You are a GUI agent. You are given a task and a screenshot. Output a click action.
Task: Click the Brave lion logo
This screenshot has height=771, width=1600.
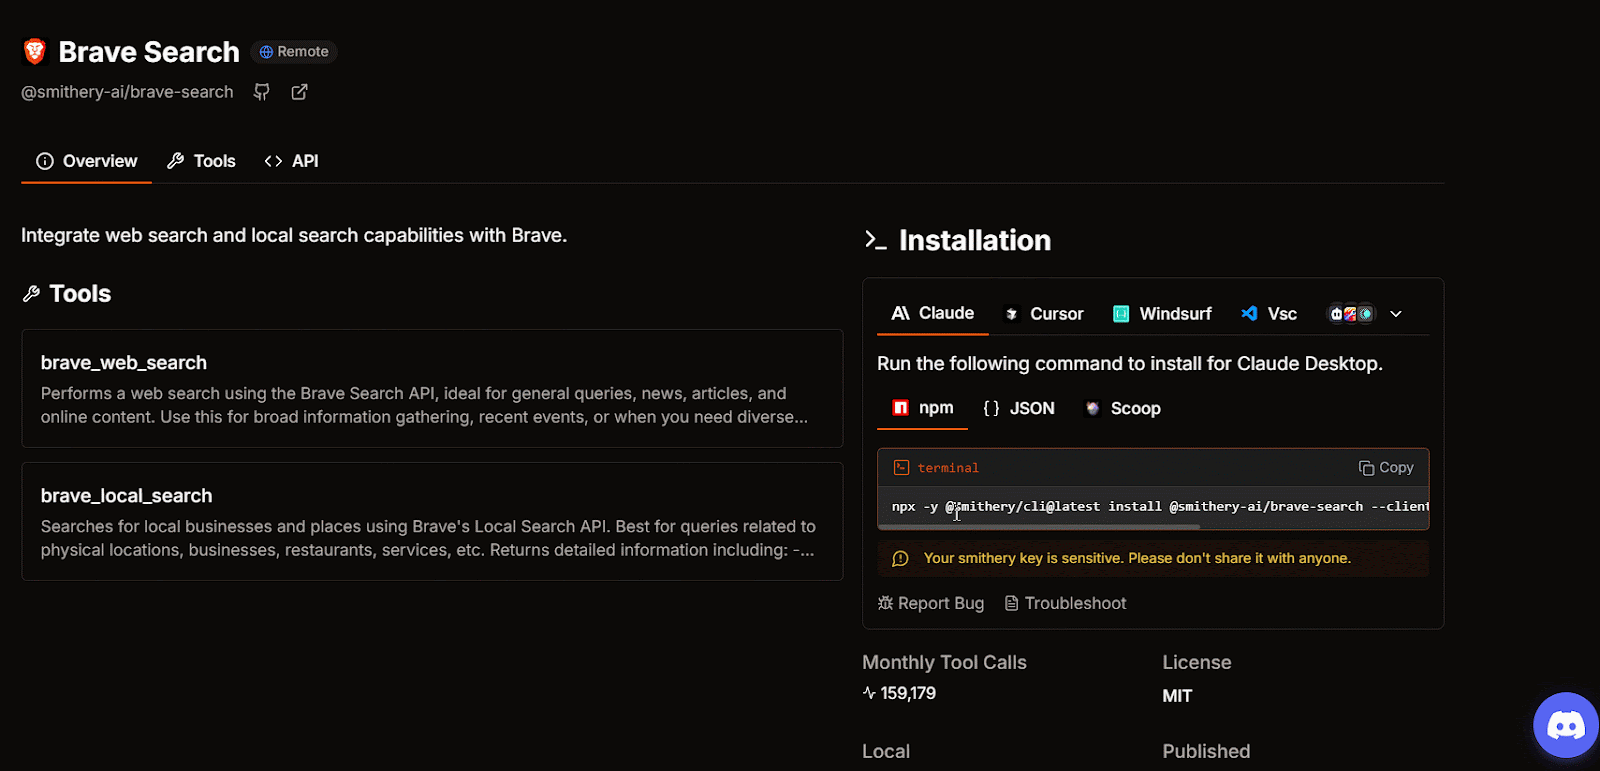(35, 51)
